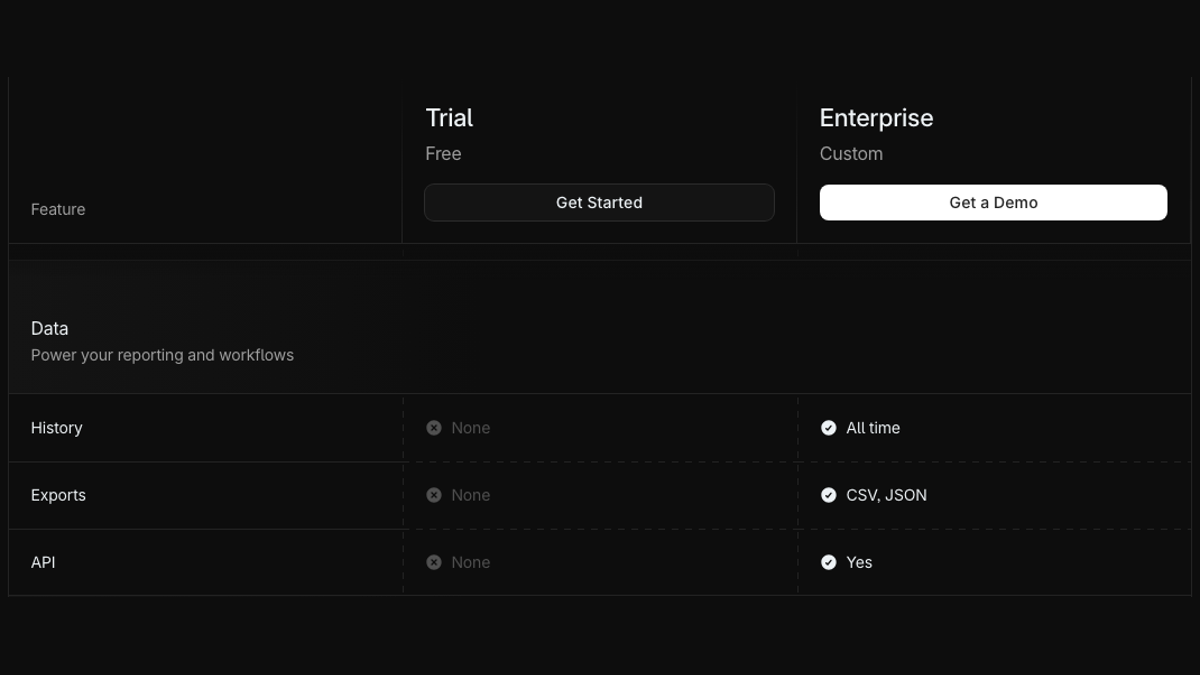1200x675 pixels.
Task: Click "None" in the API row
Action: click(x=470, y=563)
